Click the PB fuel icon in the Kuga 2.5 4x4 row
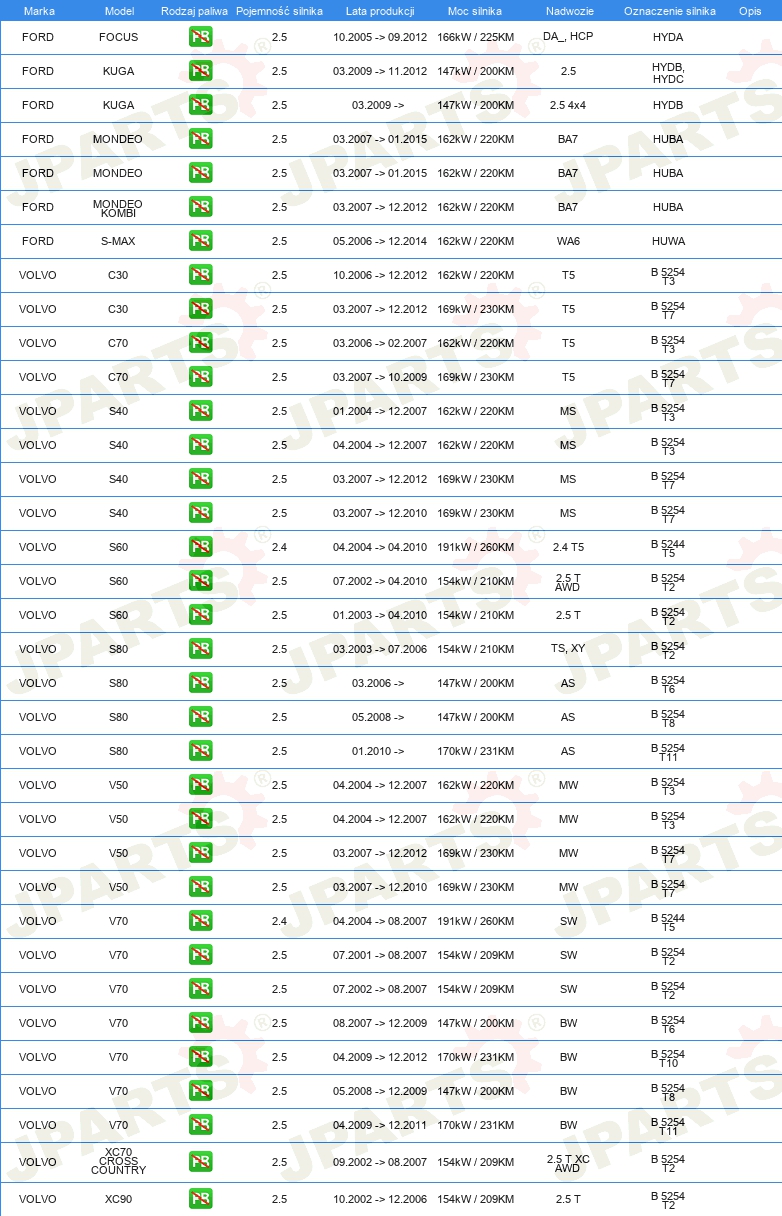The image size is (782, 1216). pos(200,105)
